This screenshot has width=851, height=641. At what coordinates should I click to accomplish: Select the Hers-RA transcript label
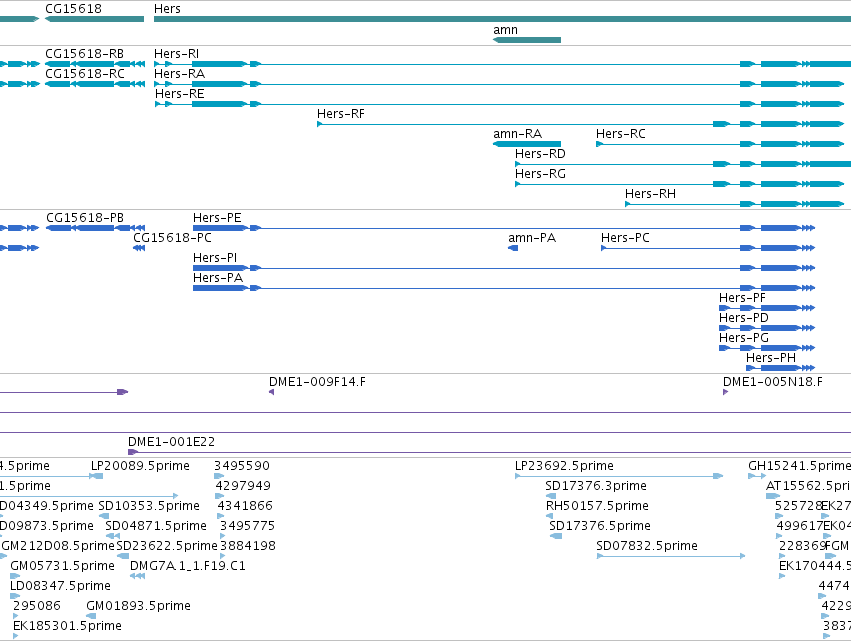click(x=180, y=74)
